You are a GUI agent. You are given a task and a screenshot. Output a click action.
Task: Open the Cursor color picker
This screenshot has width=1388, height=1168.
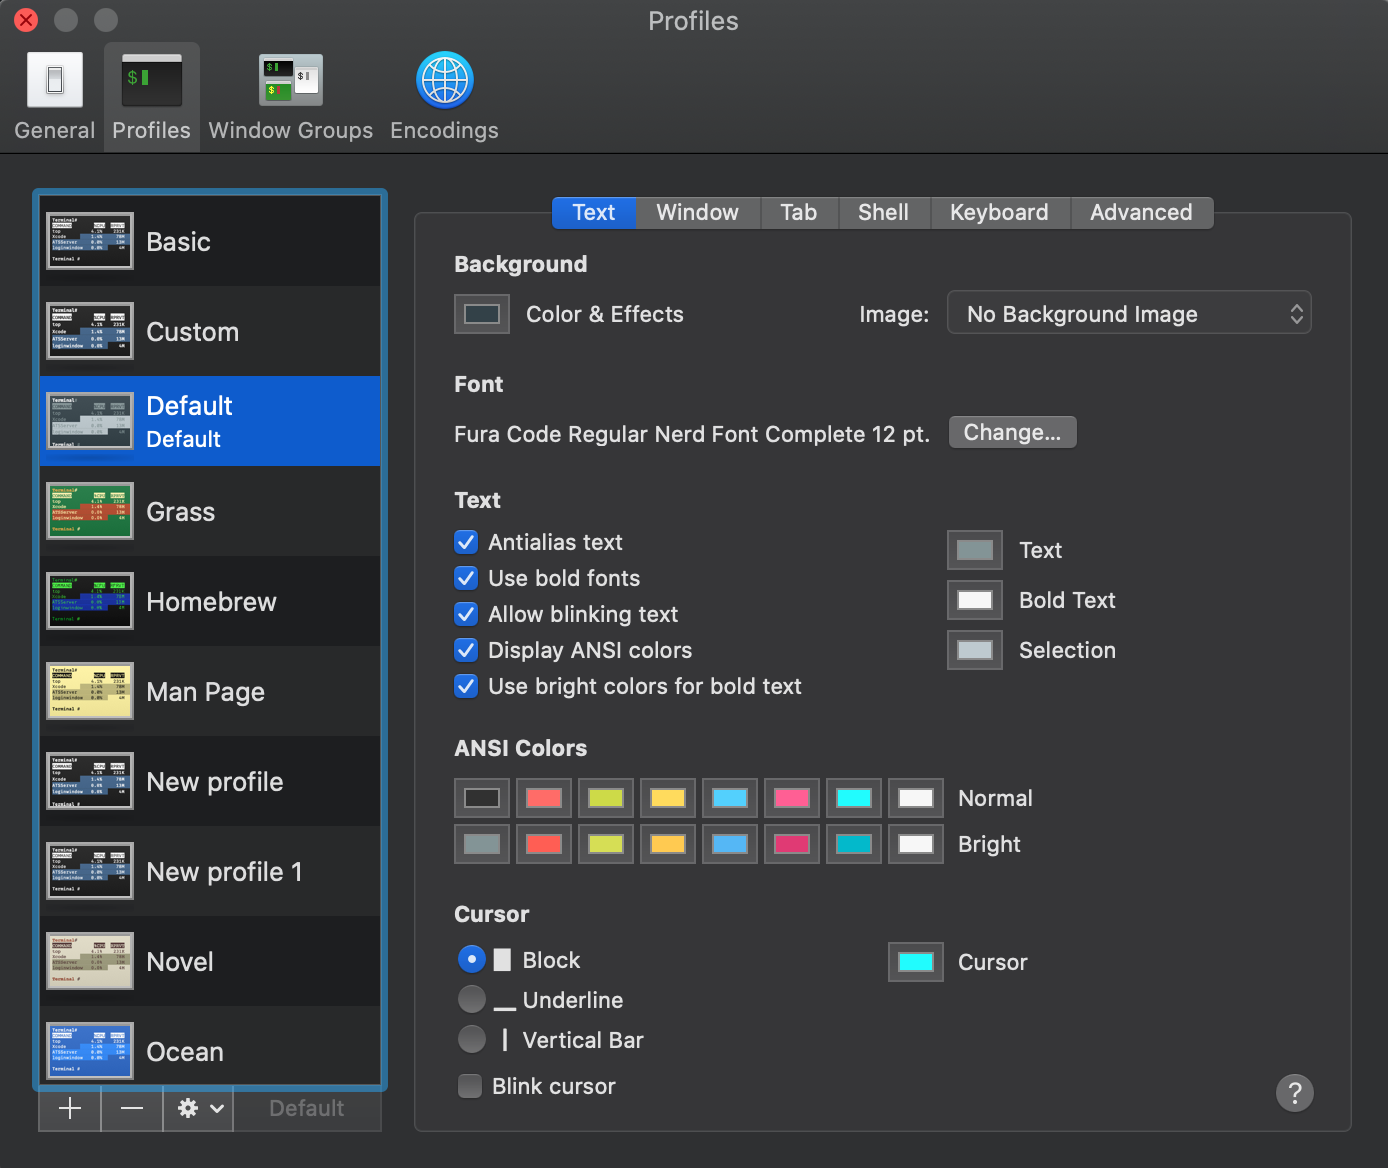pos(915,961)
